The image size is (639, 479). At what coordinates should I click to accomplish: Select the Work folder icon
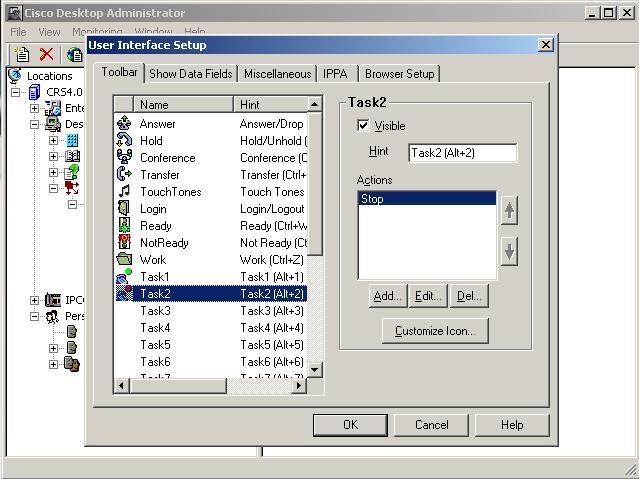(x=124, y=259)
